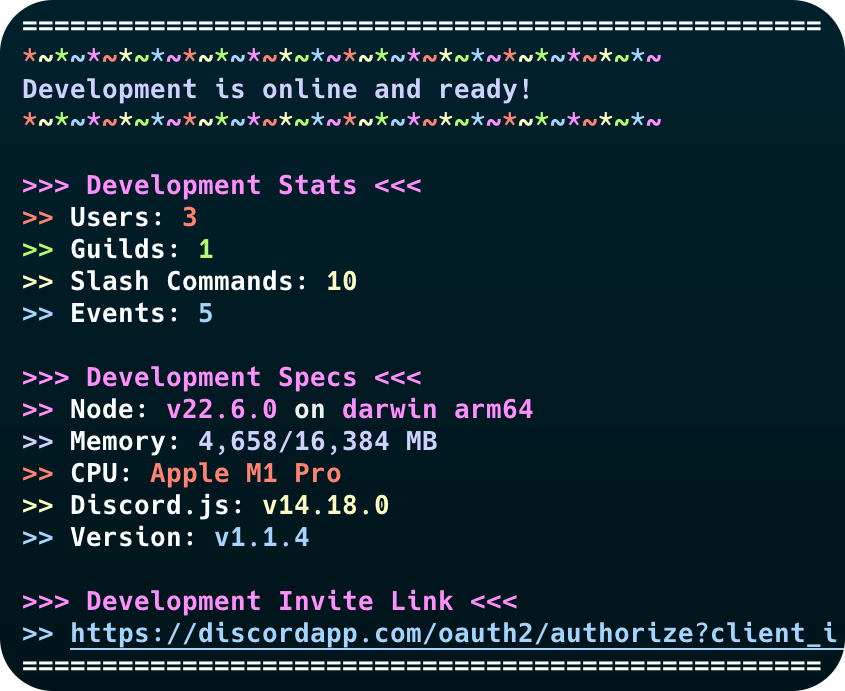Click the 'Development is online and ready!' line
The height and width of the screenshot is (691, 845).
(277, 89)
